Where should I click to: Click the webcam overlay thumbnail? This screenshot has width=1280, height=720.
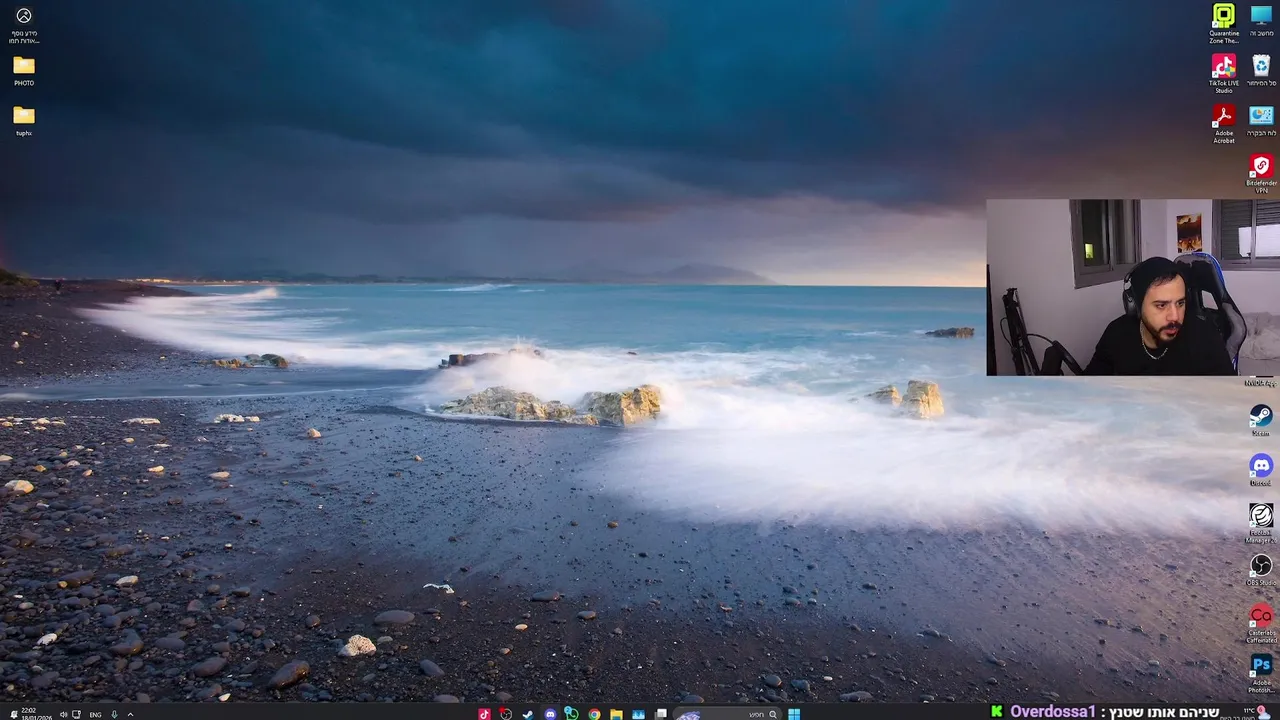coord(1133,288)
